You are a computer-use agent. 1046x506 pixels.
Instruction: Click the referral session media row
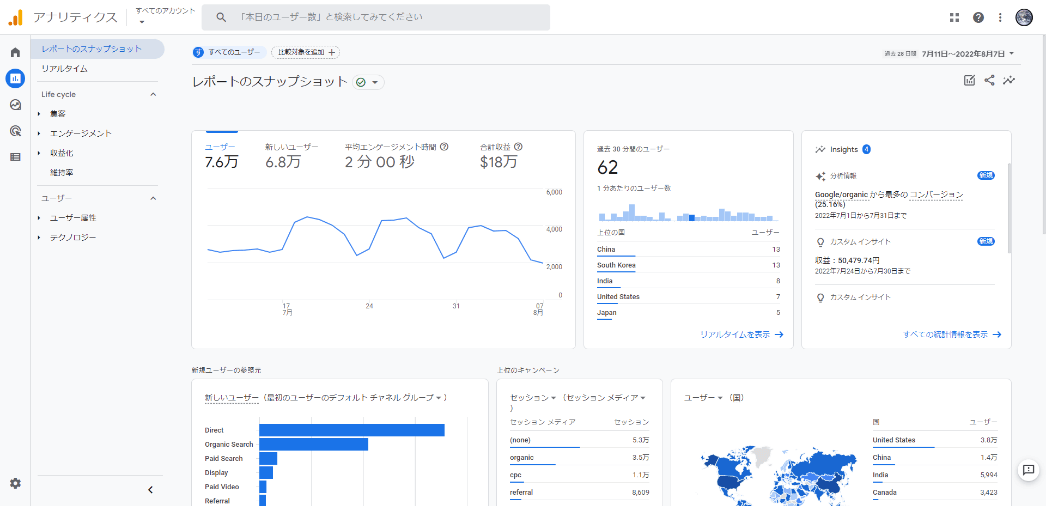coord(579,493)
